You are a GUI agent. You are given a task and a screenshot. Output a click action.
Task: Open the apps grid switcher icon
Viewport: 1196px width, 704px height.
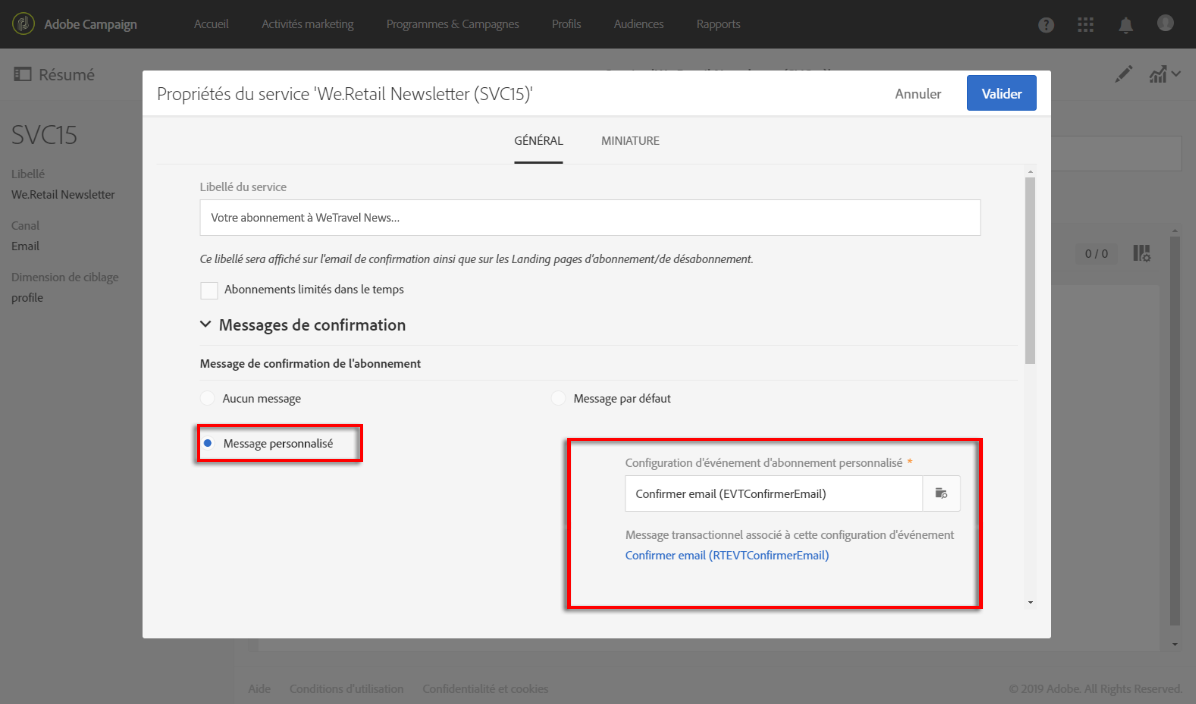point(1085,24)
